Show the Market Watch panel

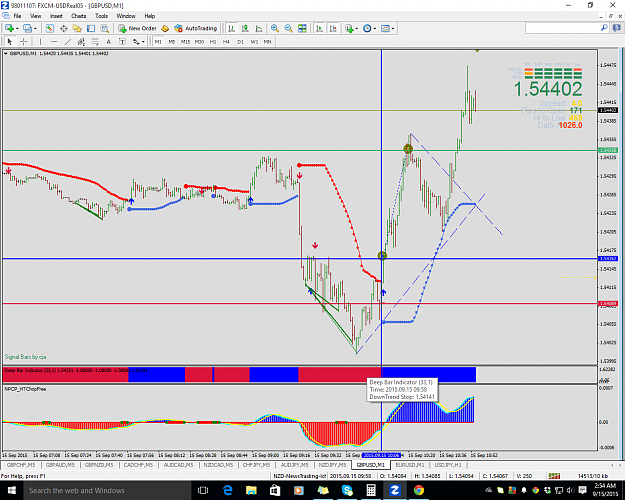click(49, 28)
